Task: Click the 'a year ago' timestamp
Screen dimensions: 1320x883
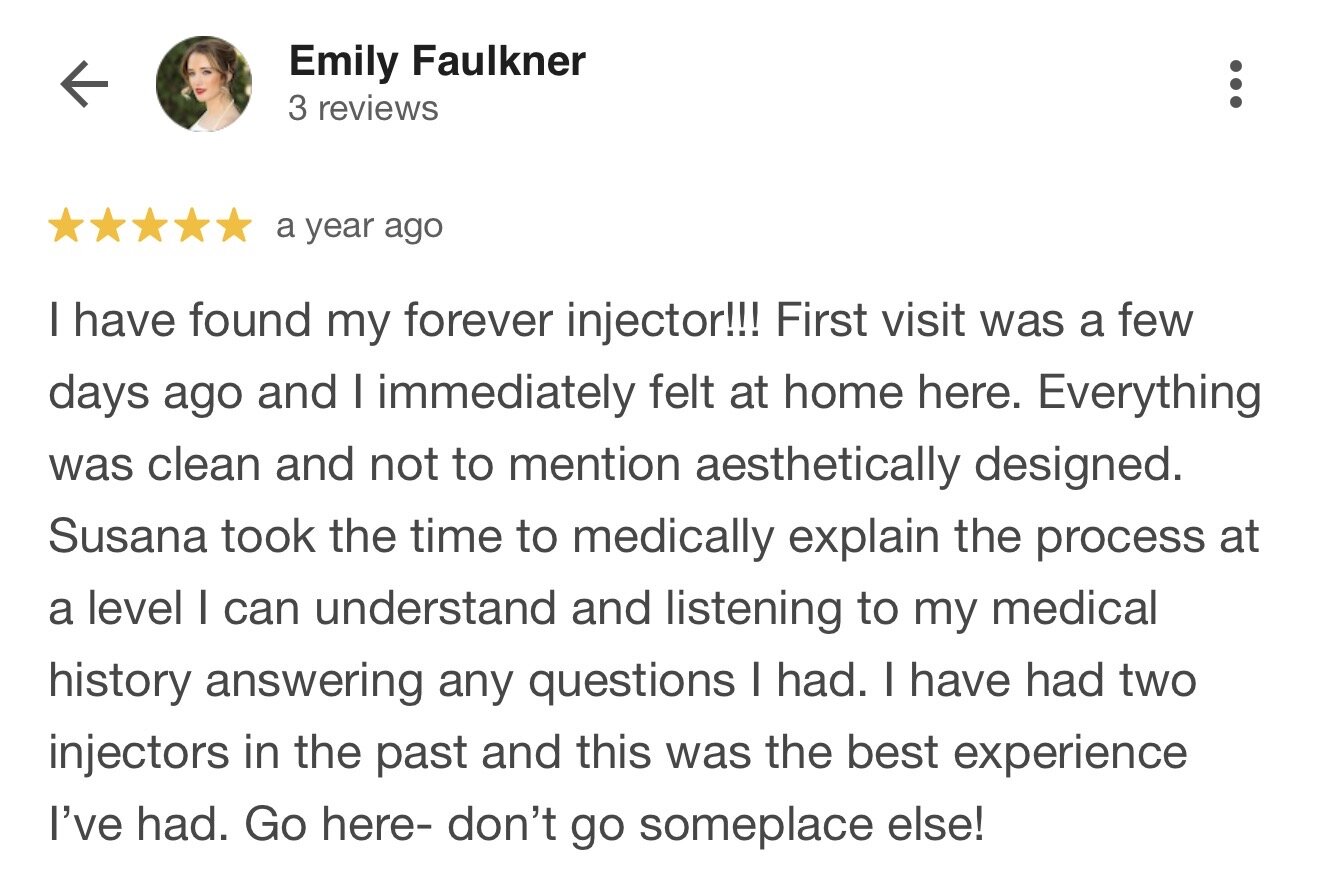Action: coord(359,227)
